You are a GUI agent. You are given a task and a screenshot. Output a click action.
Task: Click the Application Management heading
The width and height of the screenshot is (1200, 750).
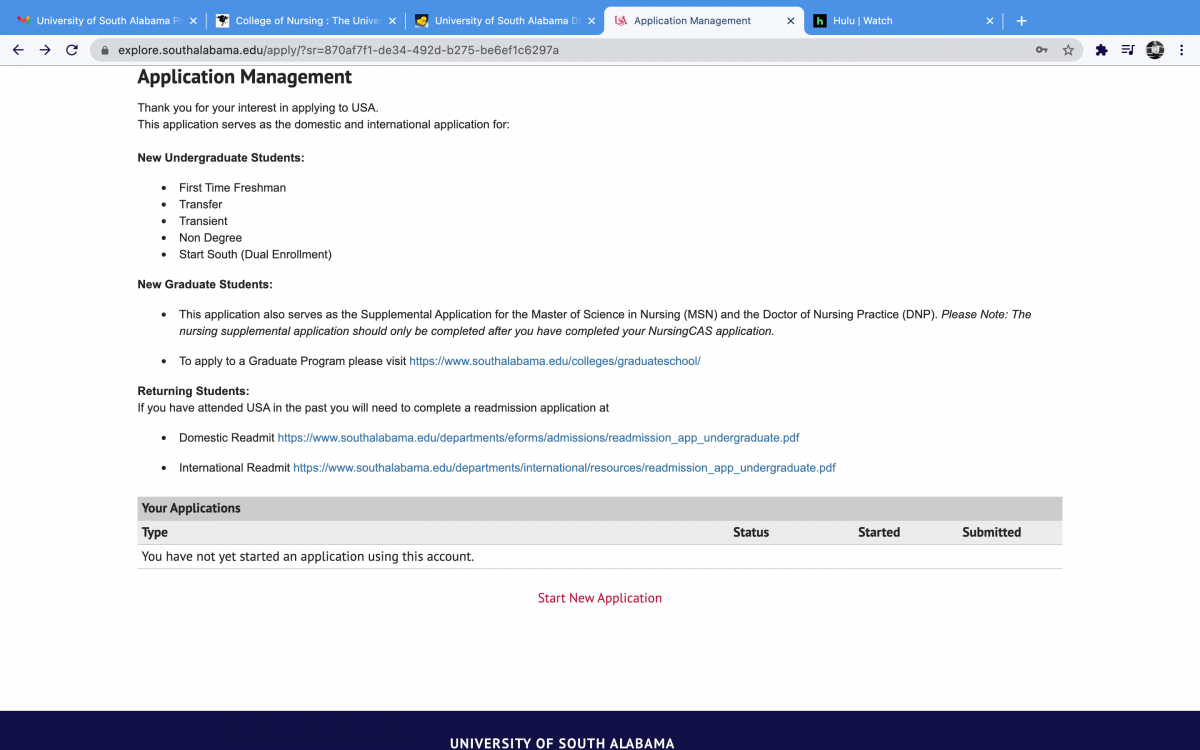coord(245,77)
